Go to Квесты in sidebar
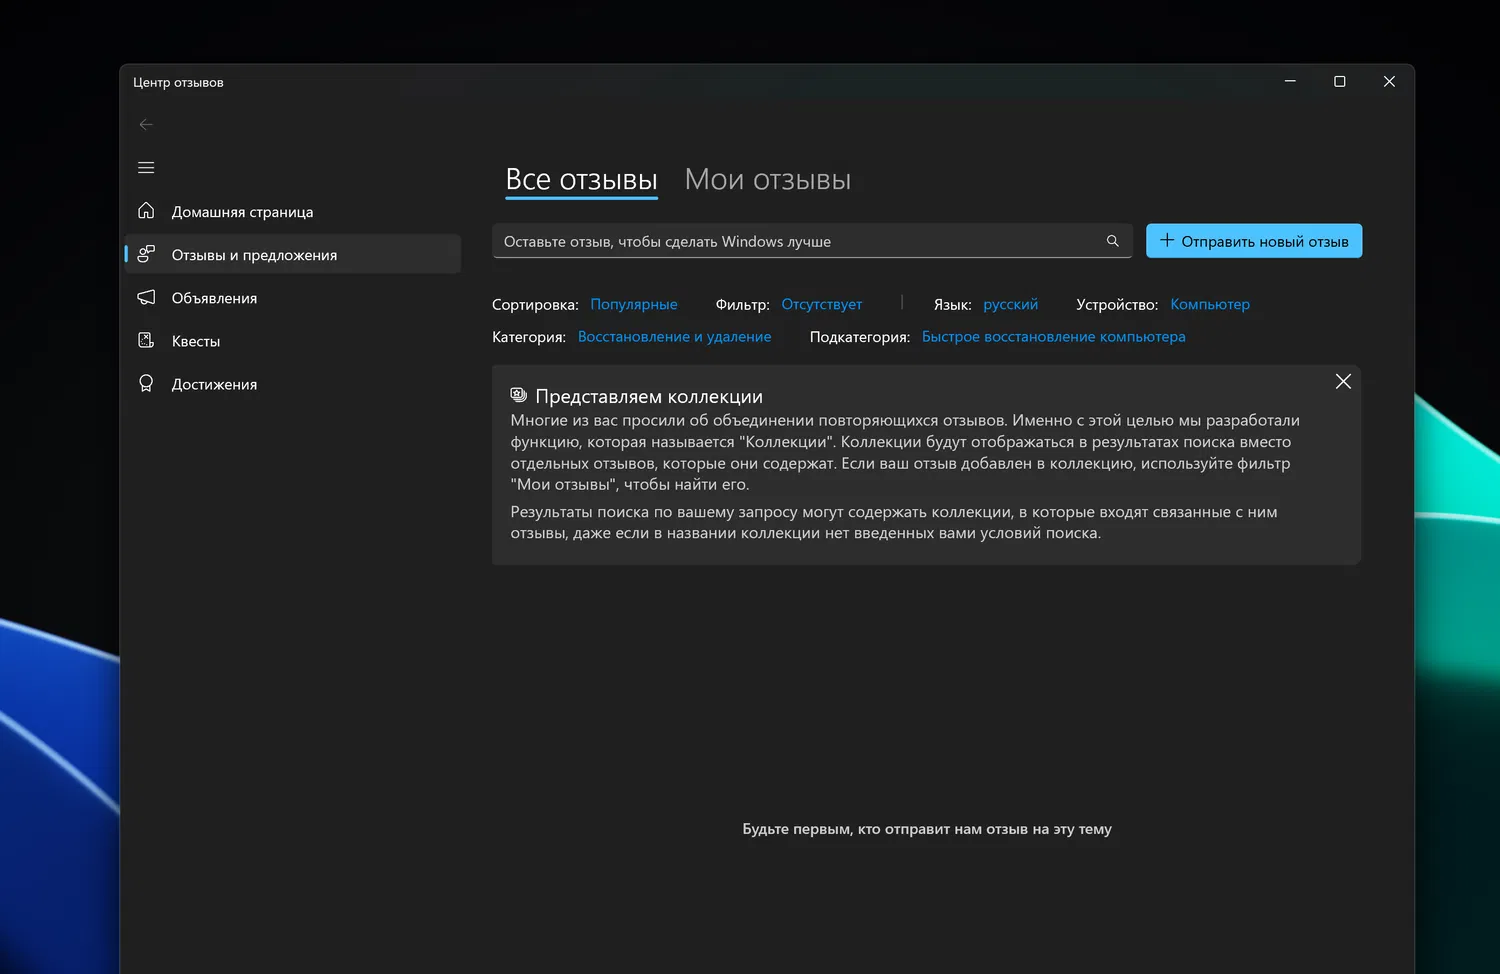Viewport: 1500px width, 974px height. click(293, 340)
